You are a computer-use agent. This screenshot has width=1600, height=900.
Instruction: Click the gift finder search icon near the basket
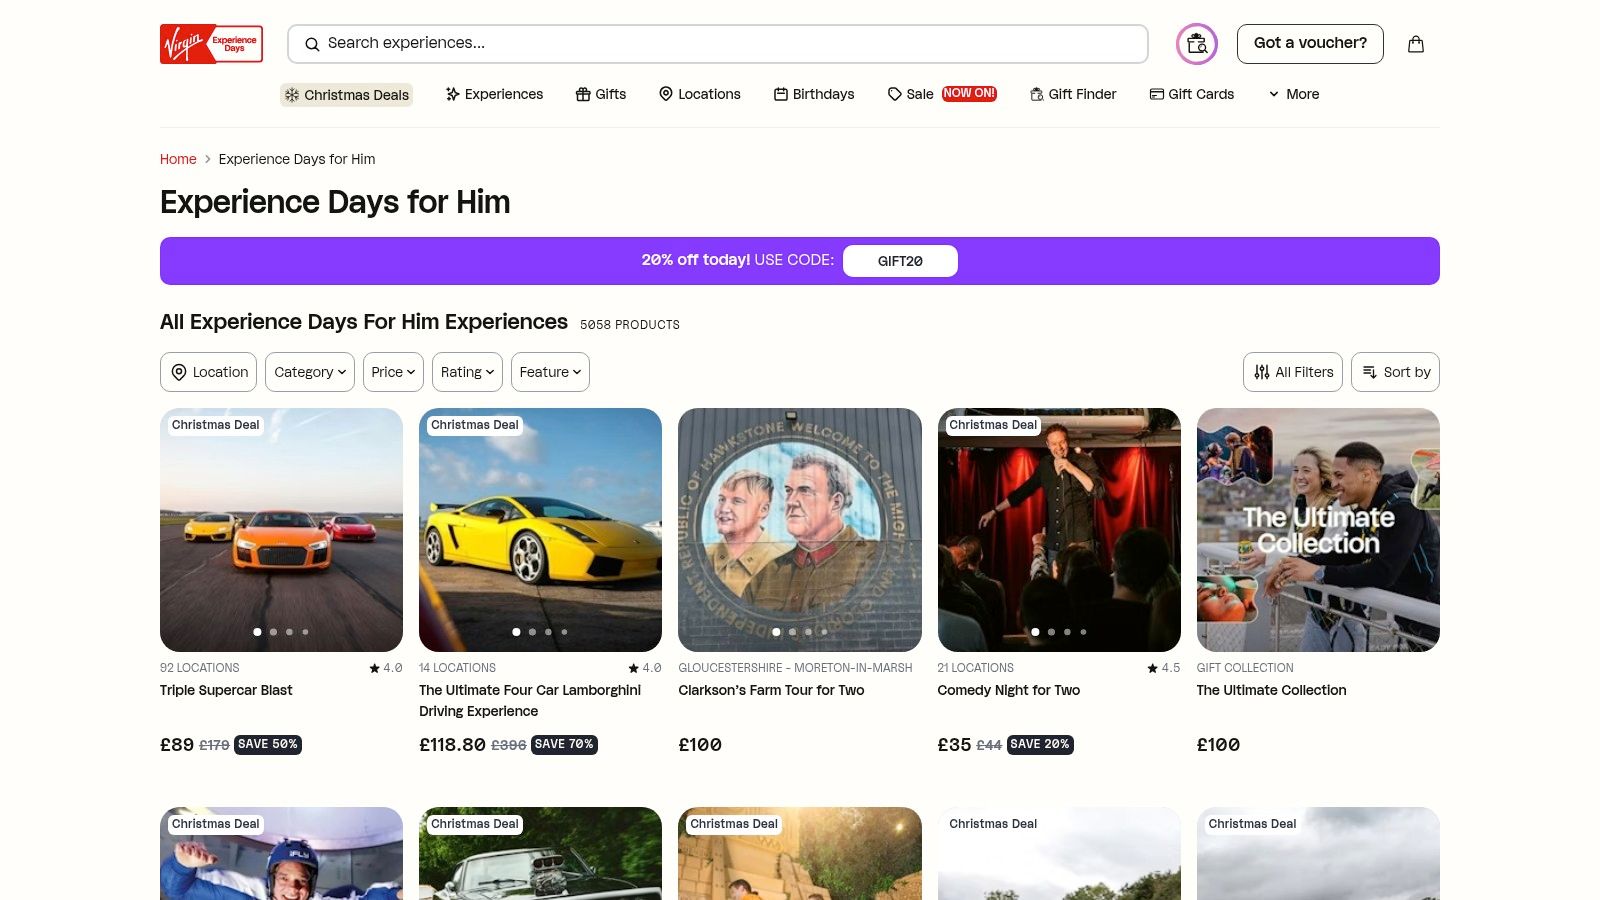coord(1196,43)
